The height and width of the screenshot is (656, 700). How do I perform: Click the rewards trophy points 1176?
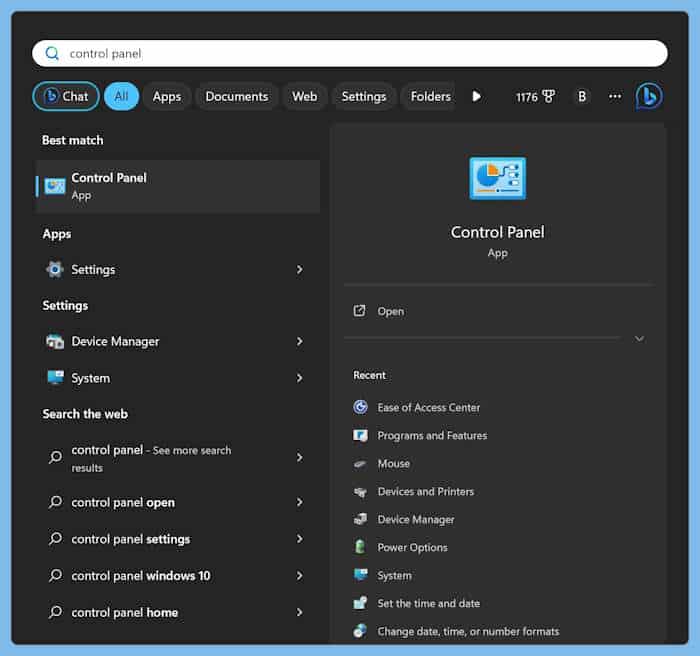tap(535, 96)
